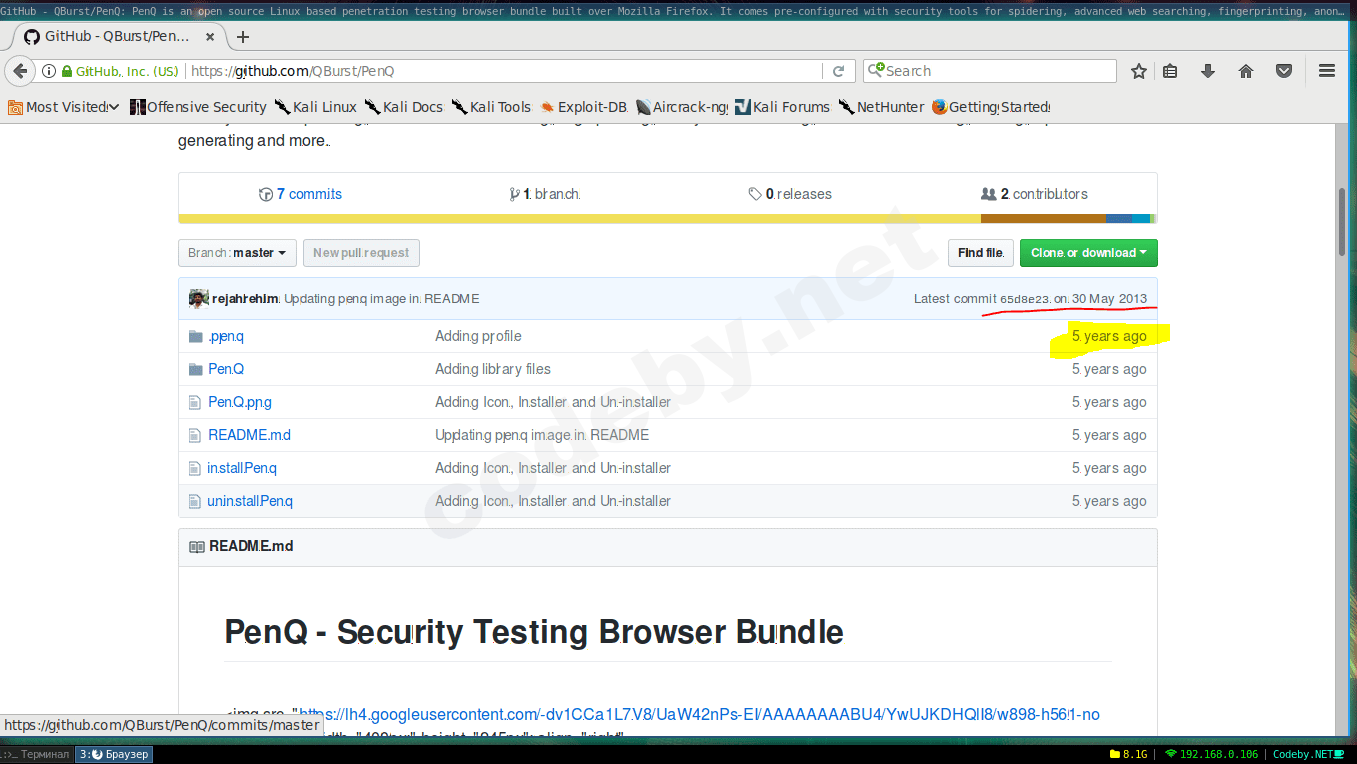Bookmark this page with the star icon
Image resolution: width=1357 pixels, height=764 pixels.
click(x=1138, y=71)
